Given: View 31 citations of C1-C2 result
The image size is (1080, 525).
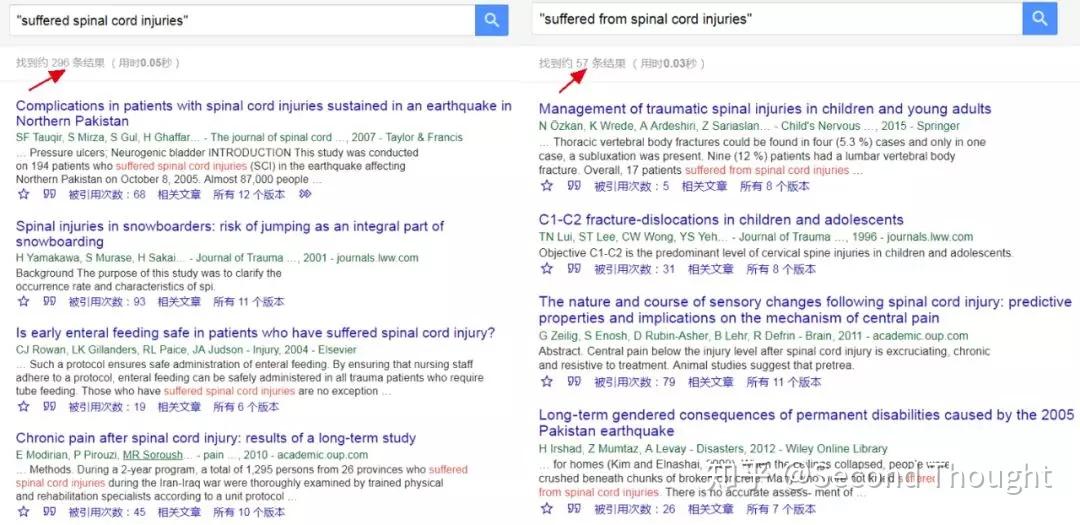Looking at the screenshot, I should (634, 269).
